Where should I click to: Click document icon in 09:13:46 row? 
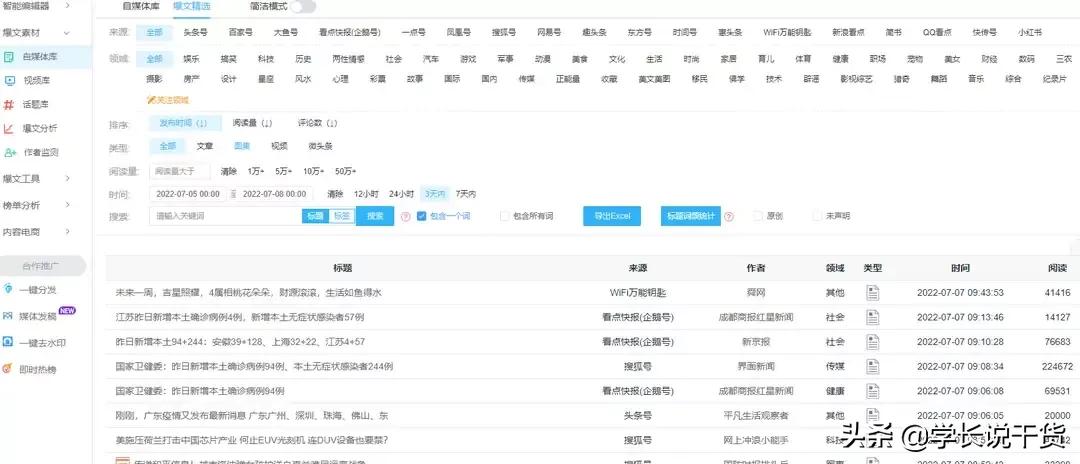click(x=873, y=317)
